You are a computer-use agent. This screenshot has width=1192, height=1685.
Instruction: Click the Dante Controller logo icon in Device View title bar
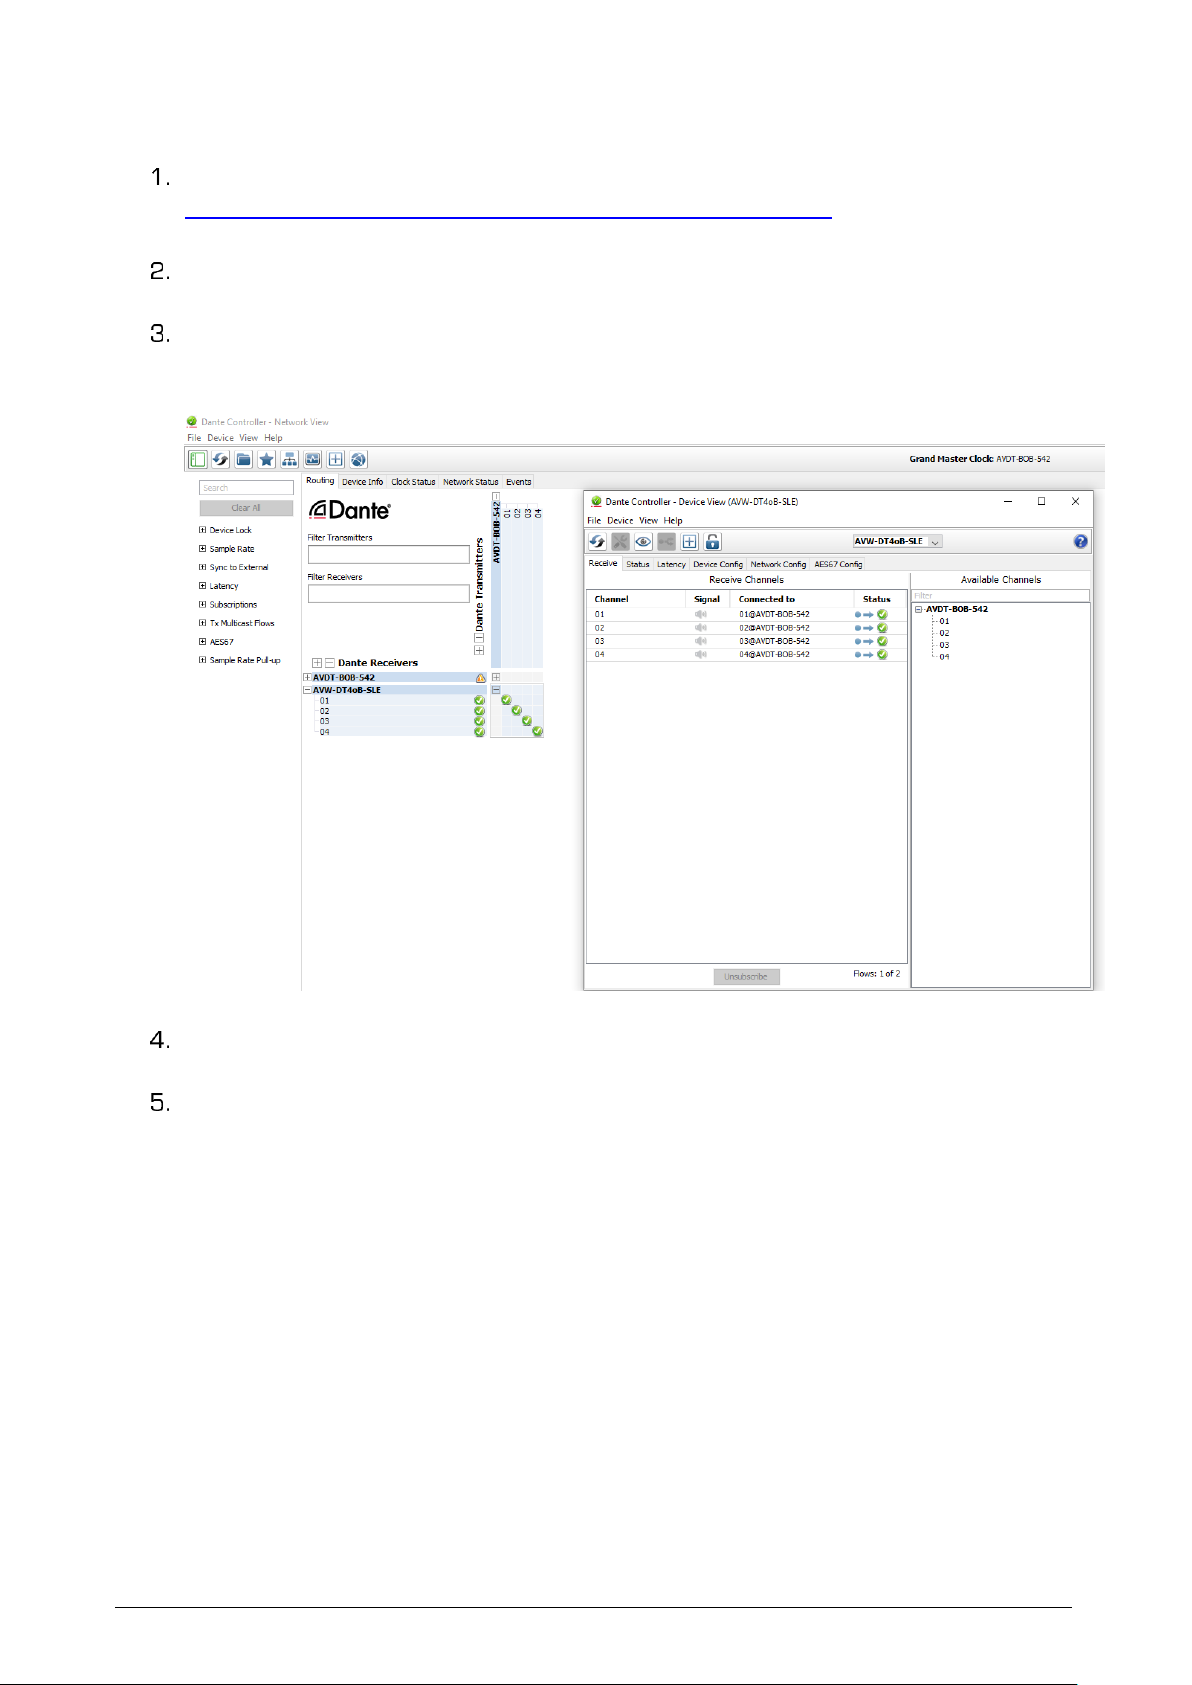[x=596, y=501]
